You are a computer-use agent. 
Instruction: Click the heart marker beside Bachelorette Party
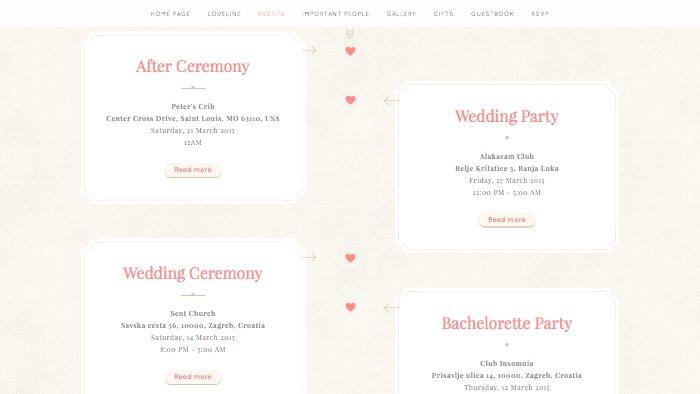350,307
